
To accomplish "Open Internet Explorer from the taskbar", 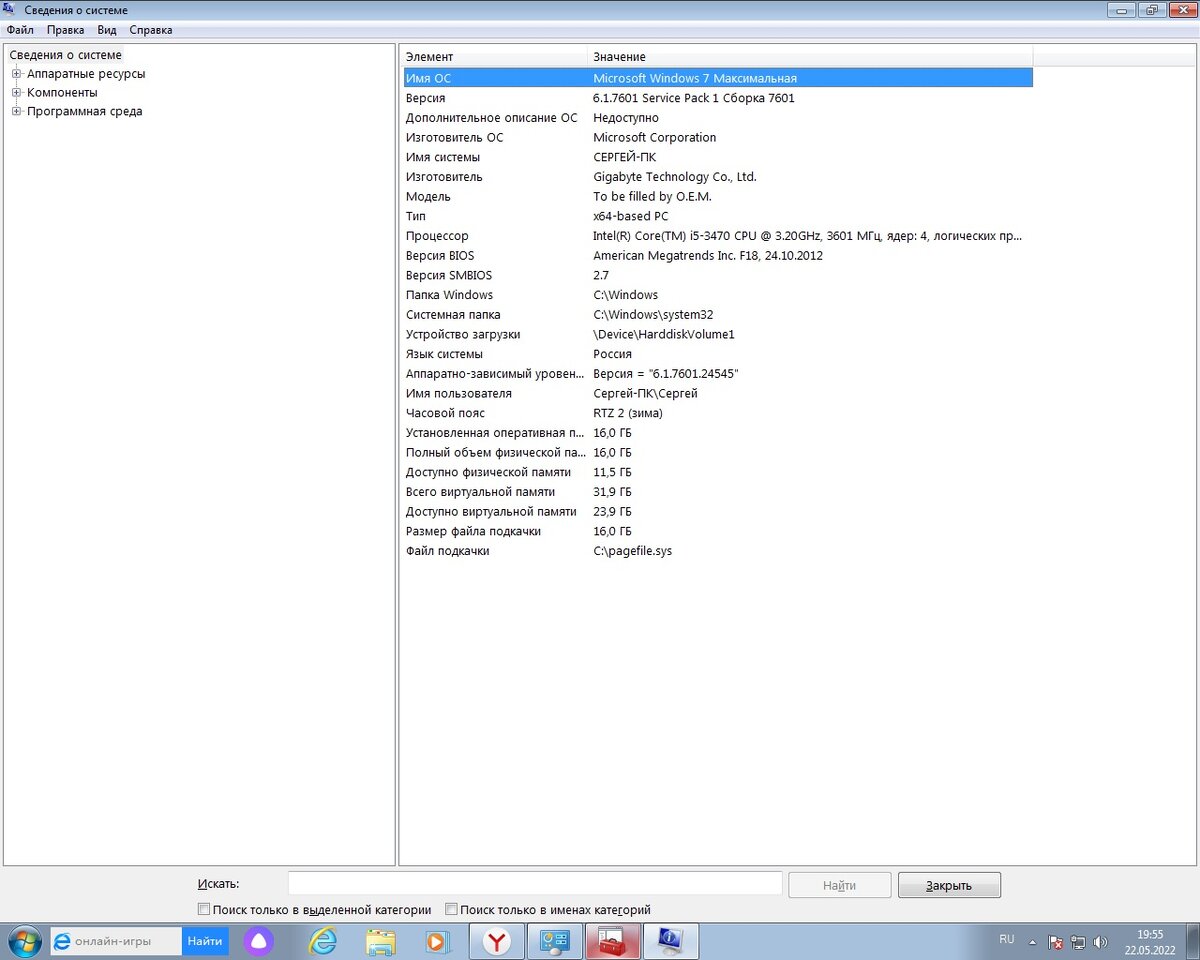I will pos(323,941).
